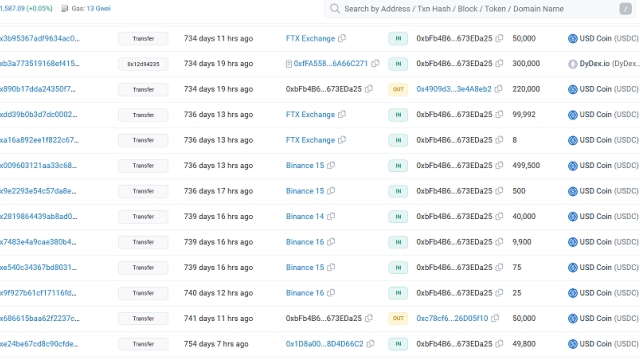Copy the 0x4909d3...3e4A8eb2 recipient address
The height and width of the screenshot is (360, 640).
[x=498, y=89]
